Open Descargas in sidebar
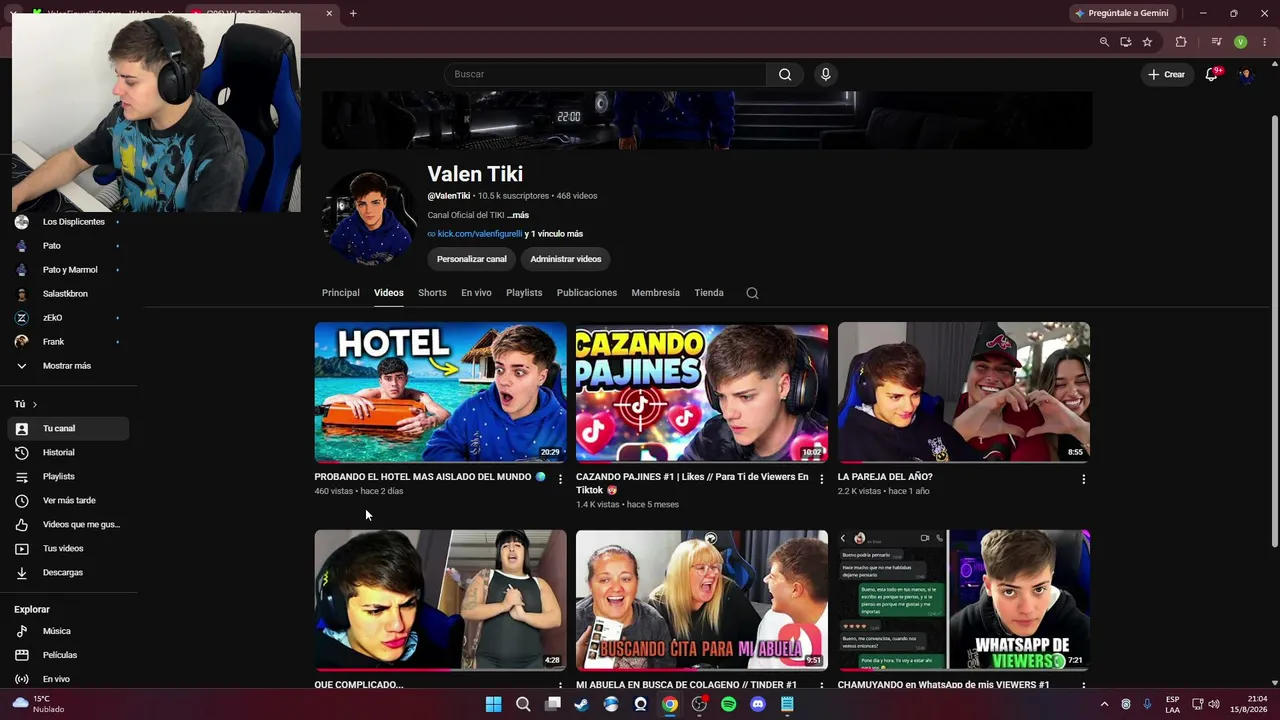1280x720 pixels. 68,573
